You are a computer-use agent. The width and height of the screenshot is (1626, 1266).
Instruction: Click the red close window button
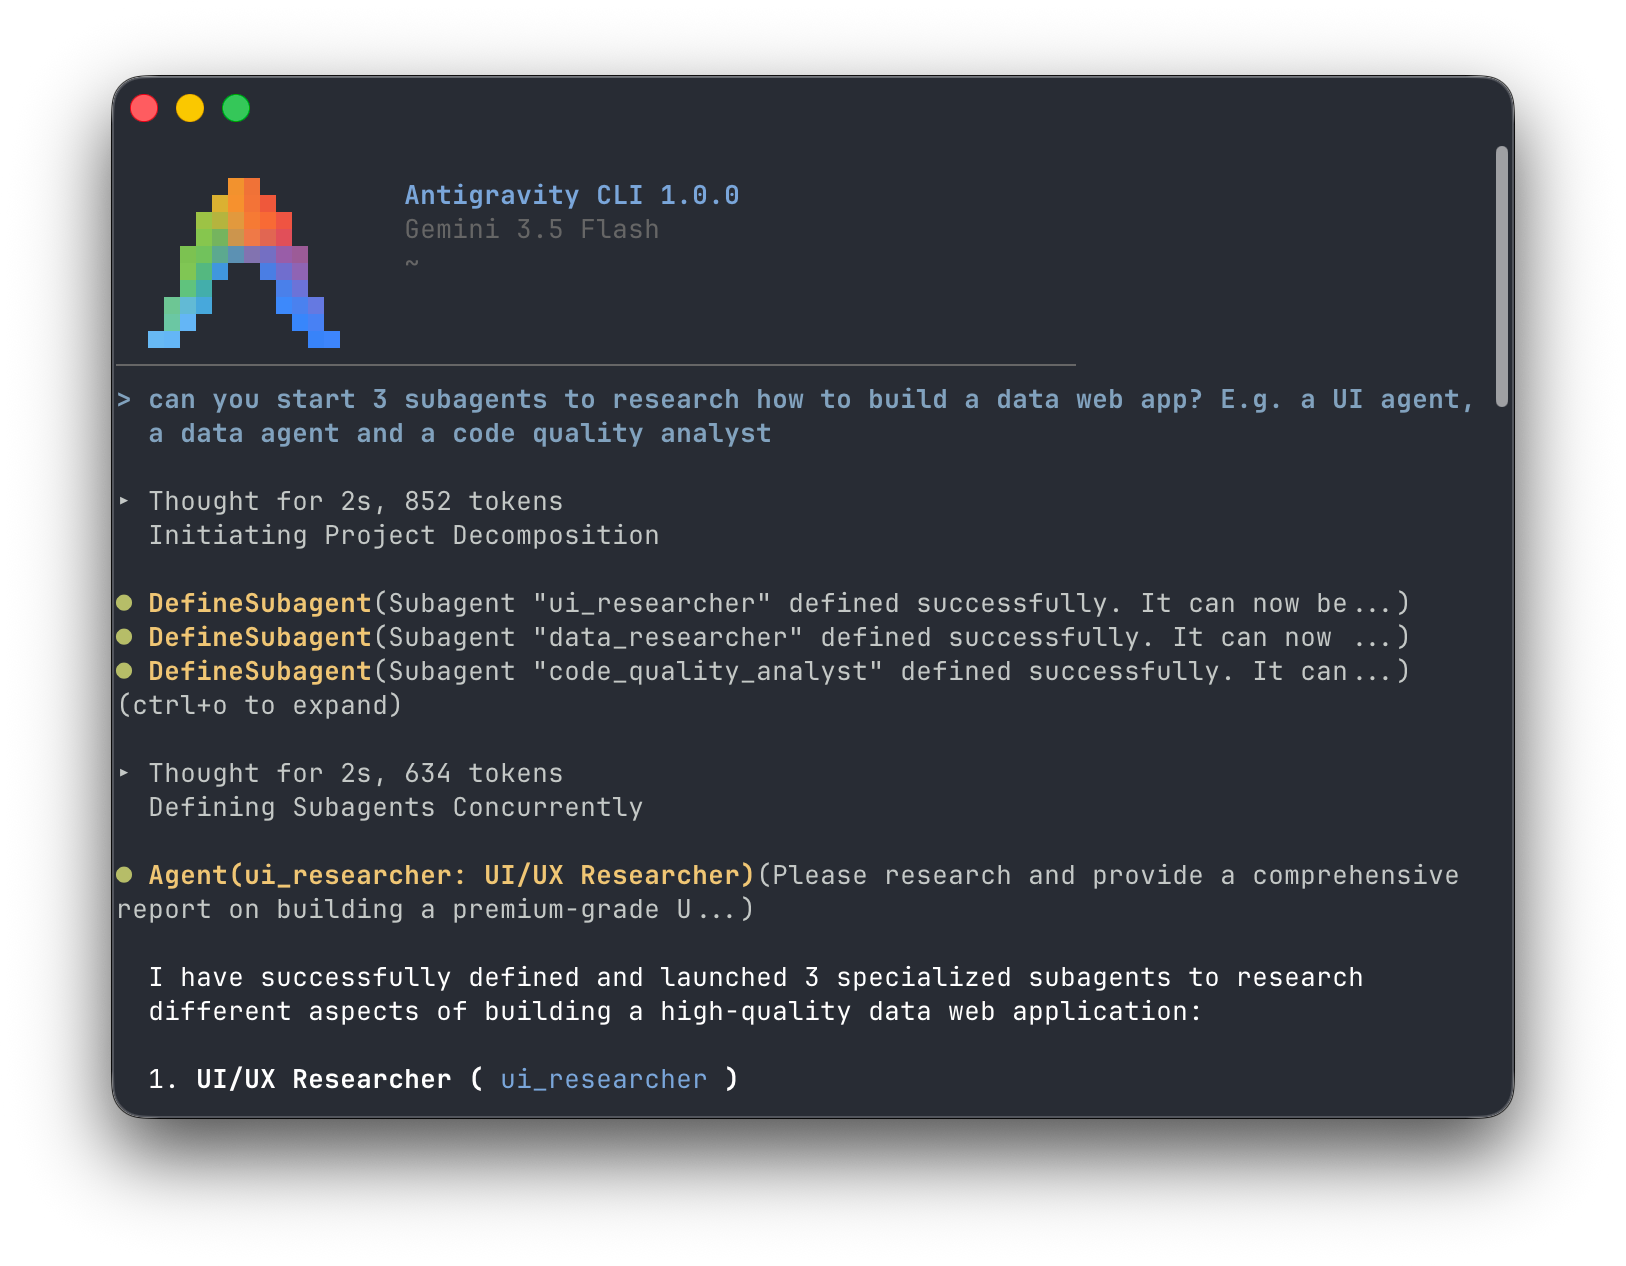pyautogui.click(x=144, y=108)
